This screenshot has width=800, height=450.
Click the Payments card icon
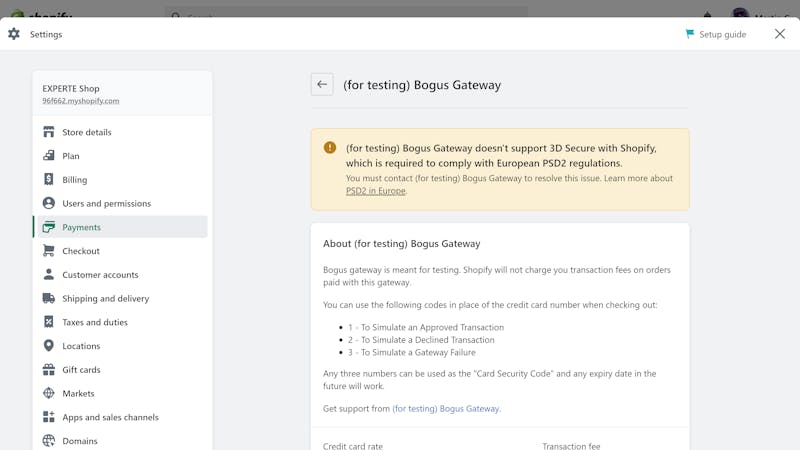click(48, 227)
